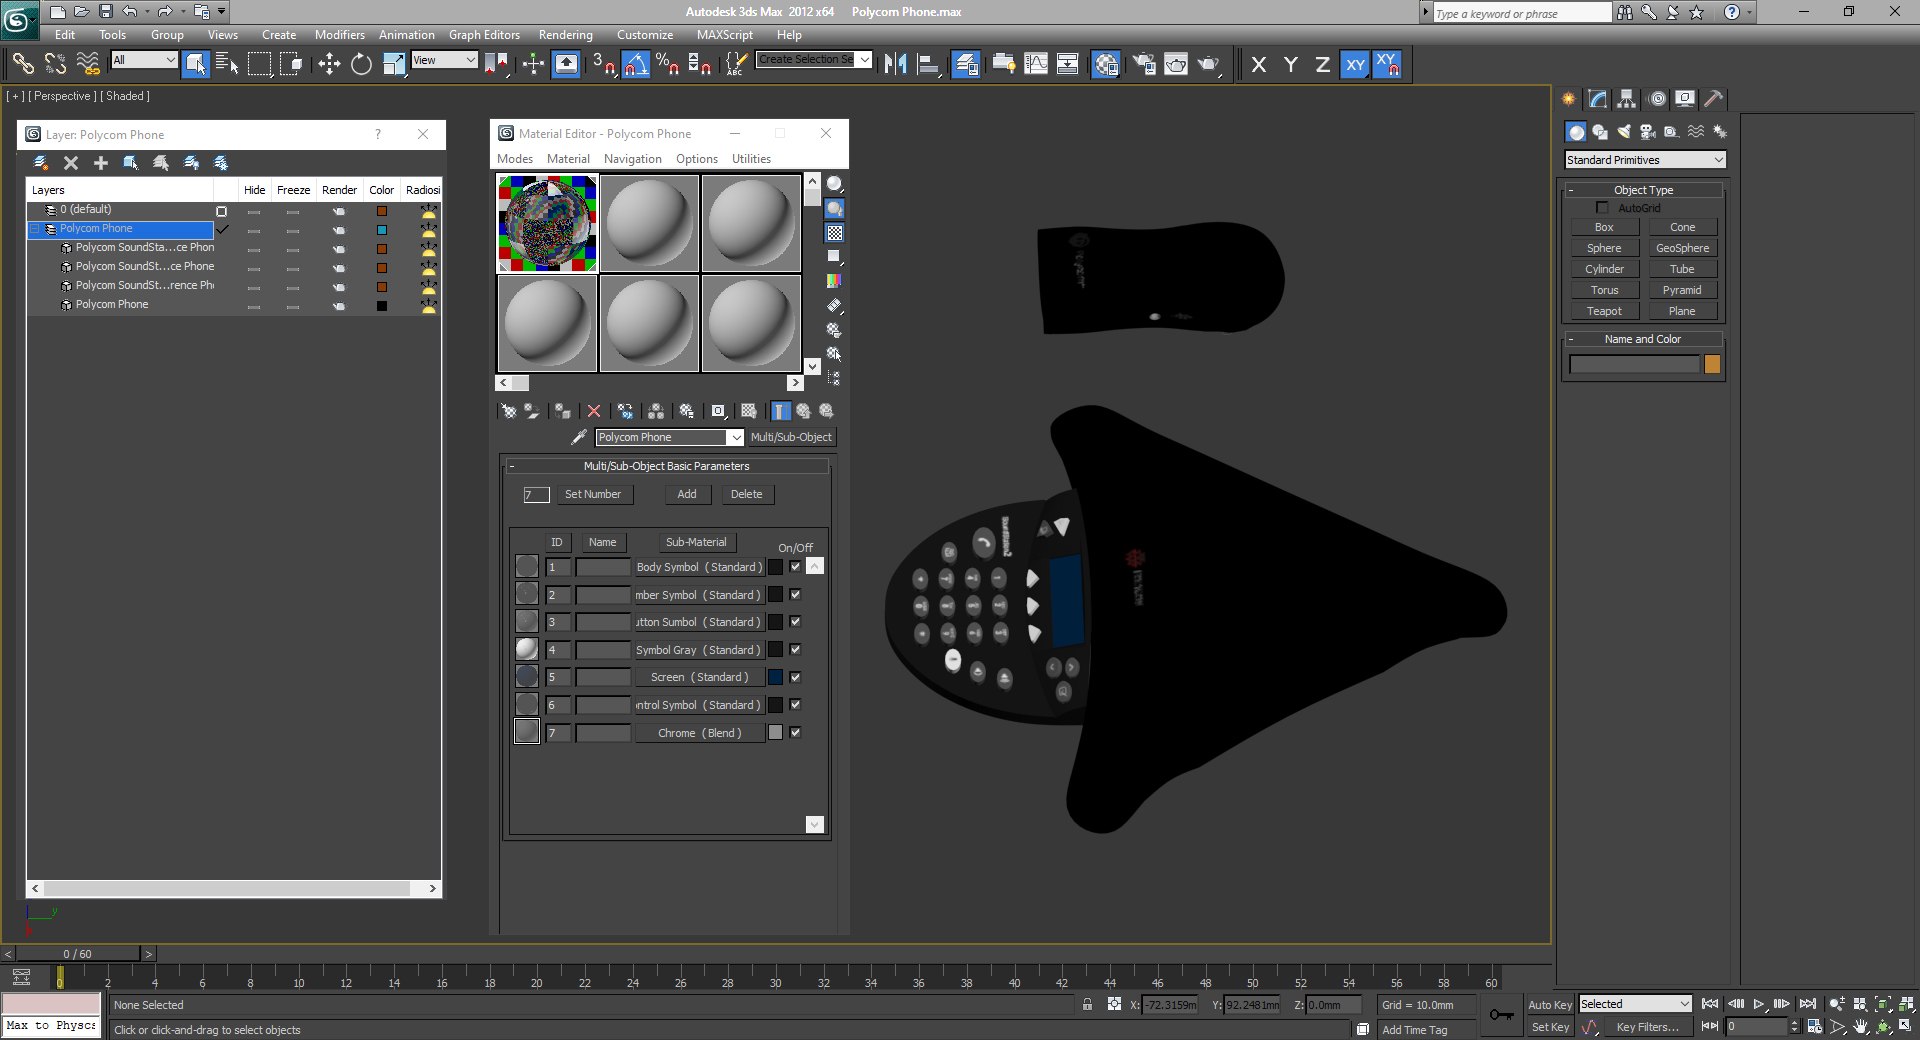1920x1040 pixels.
Task: Click the GeoSphere primitive button
Action: coord(1682,248)
